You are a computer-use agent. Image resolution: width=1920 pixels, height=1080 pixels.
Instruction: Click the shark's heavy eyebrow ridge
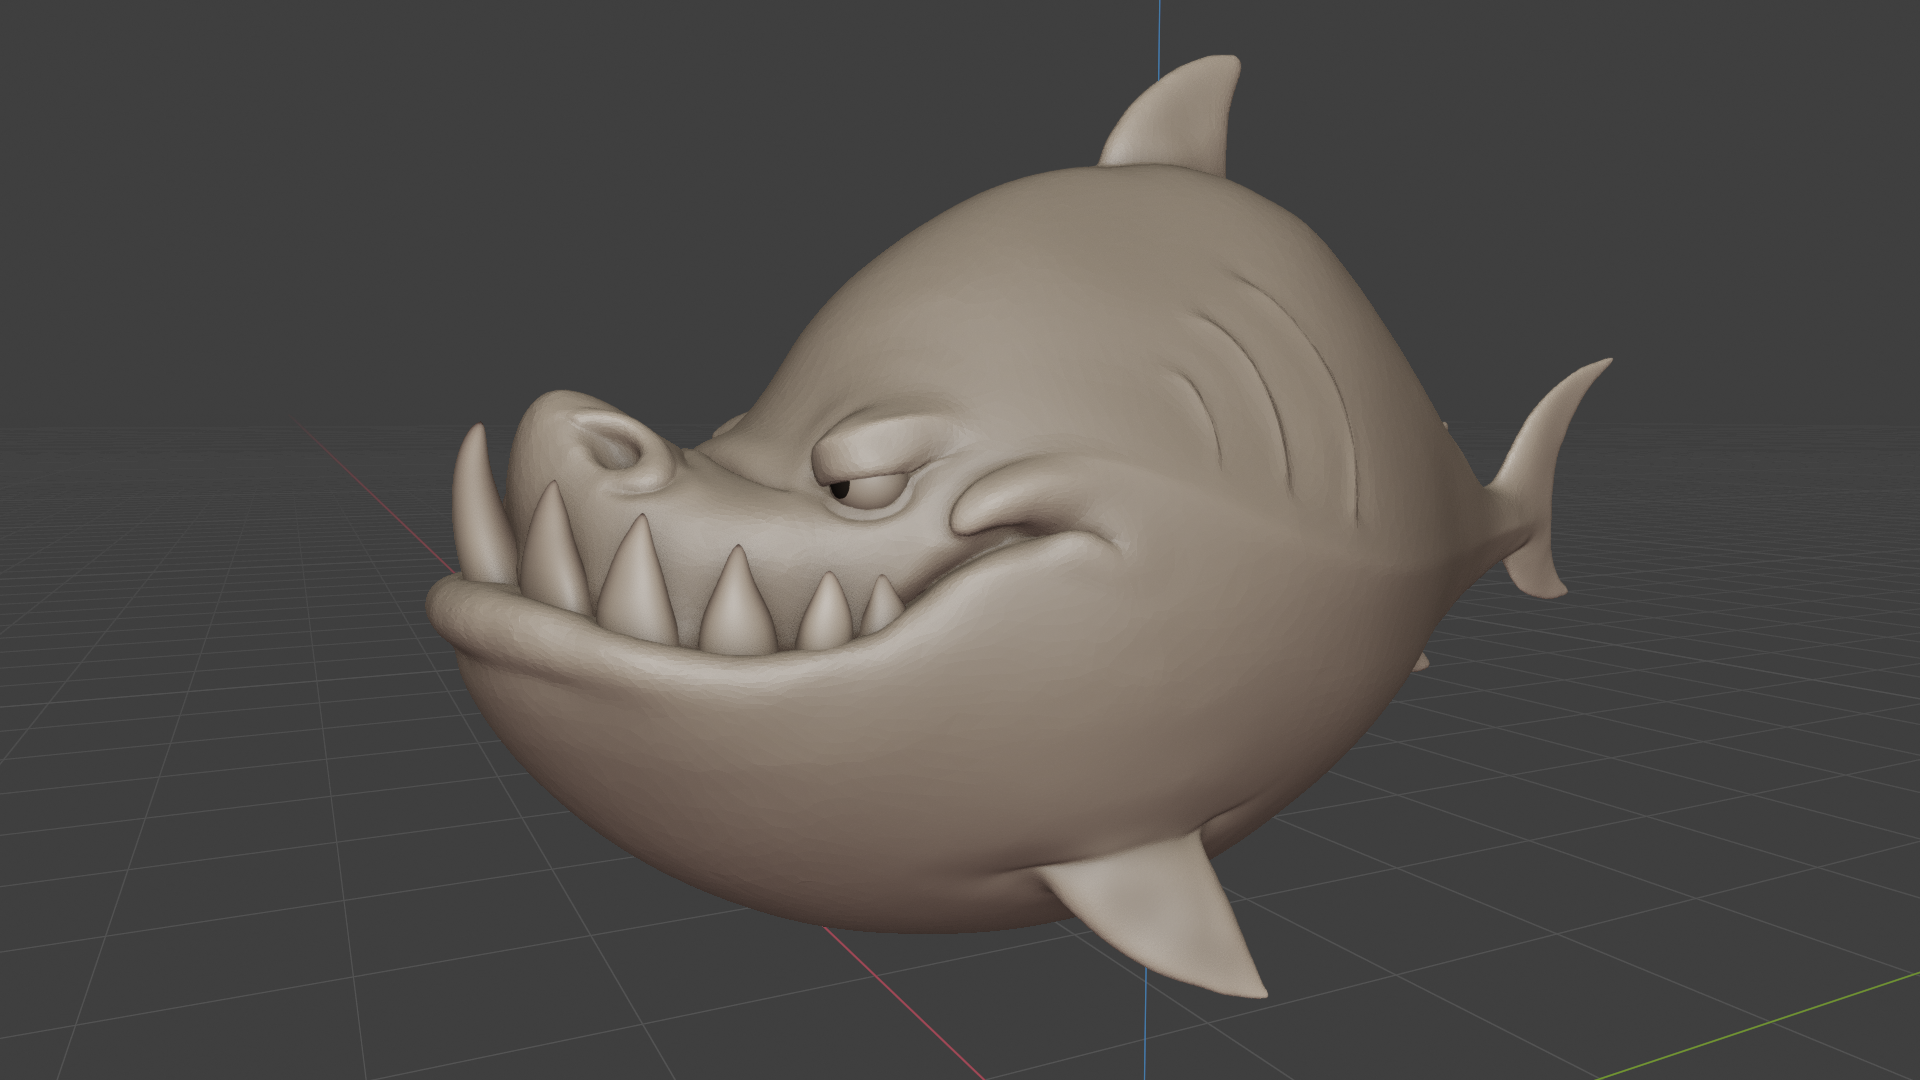click(870, 448)
